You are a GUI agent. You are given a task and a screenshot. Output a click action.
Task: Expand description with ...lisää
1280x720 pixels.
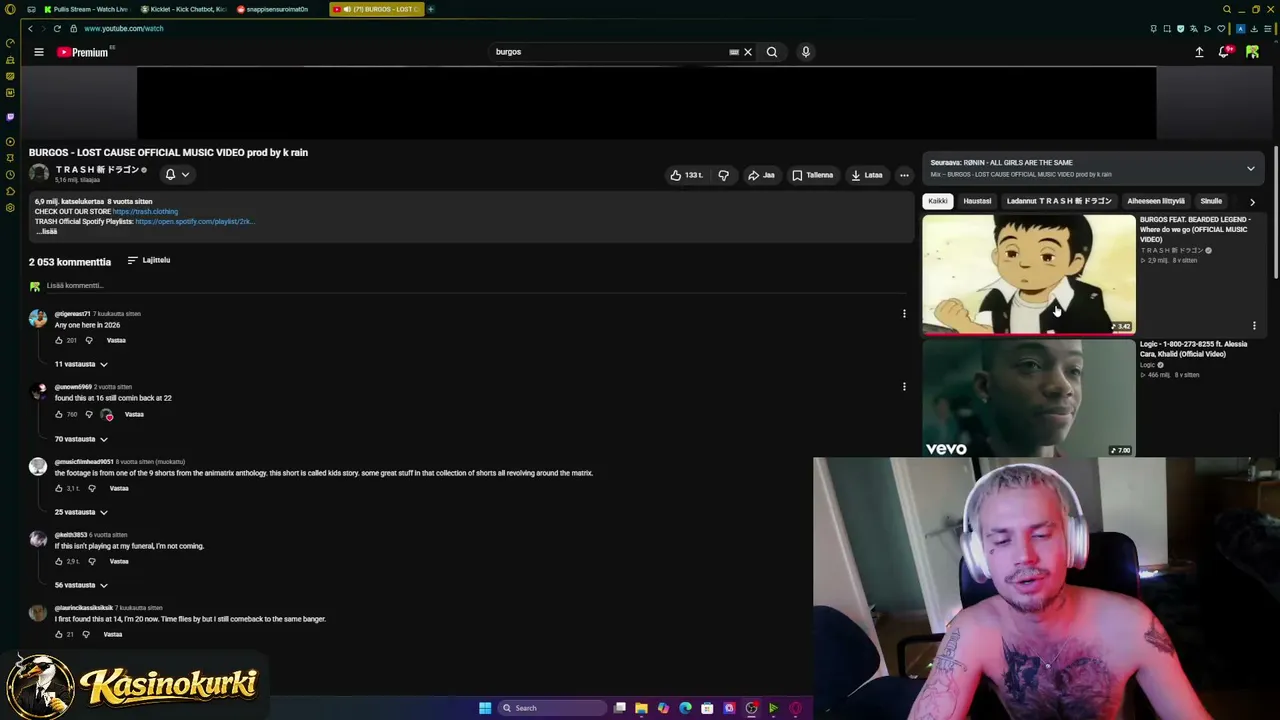pyautogui.click(x=46, y=232)
